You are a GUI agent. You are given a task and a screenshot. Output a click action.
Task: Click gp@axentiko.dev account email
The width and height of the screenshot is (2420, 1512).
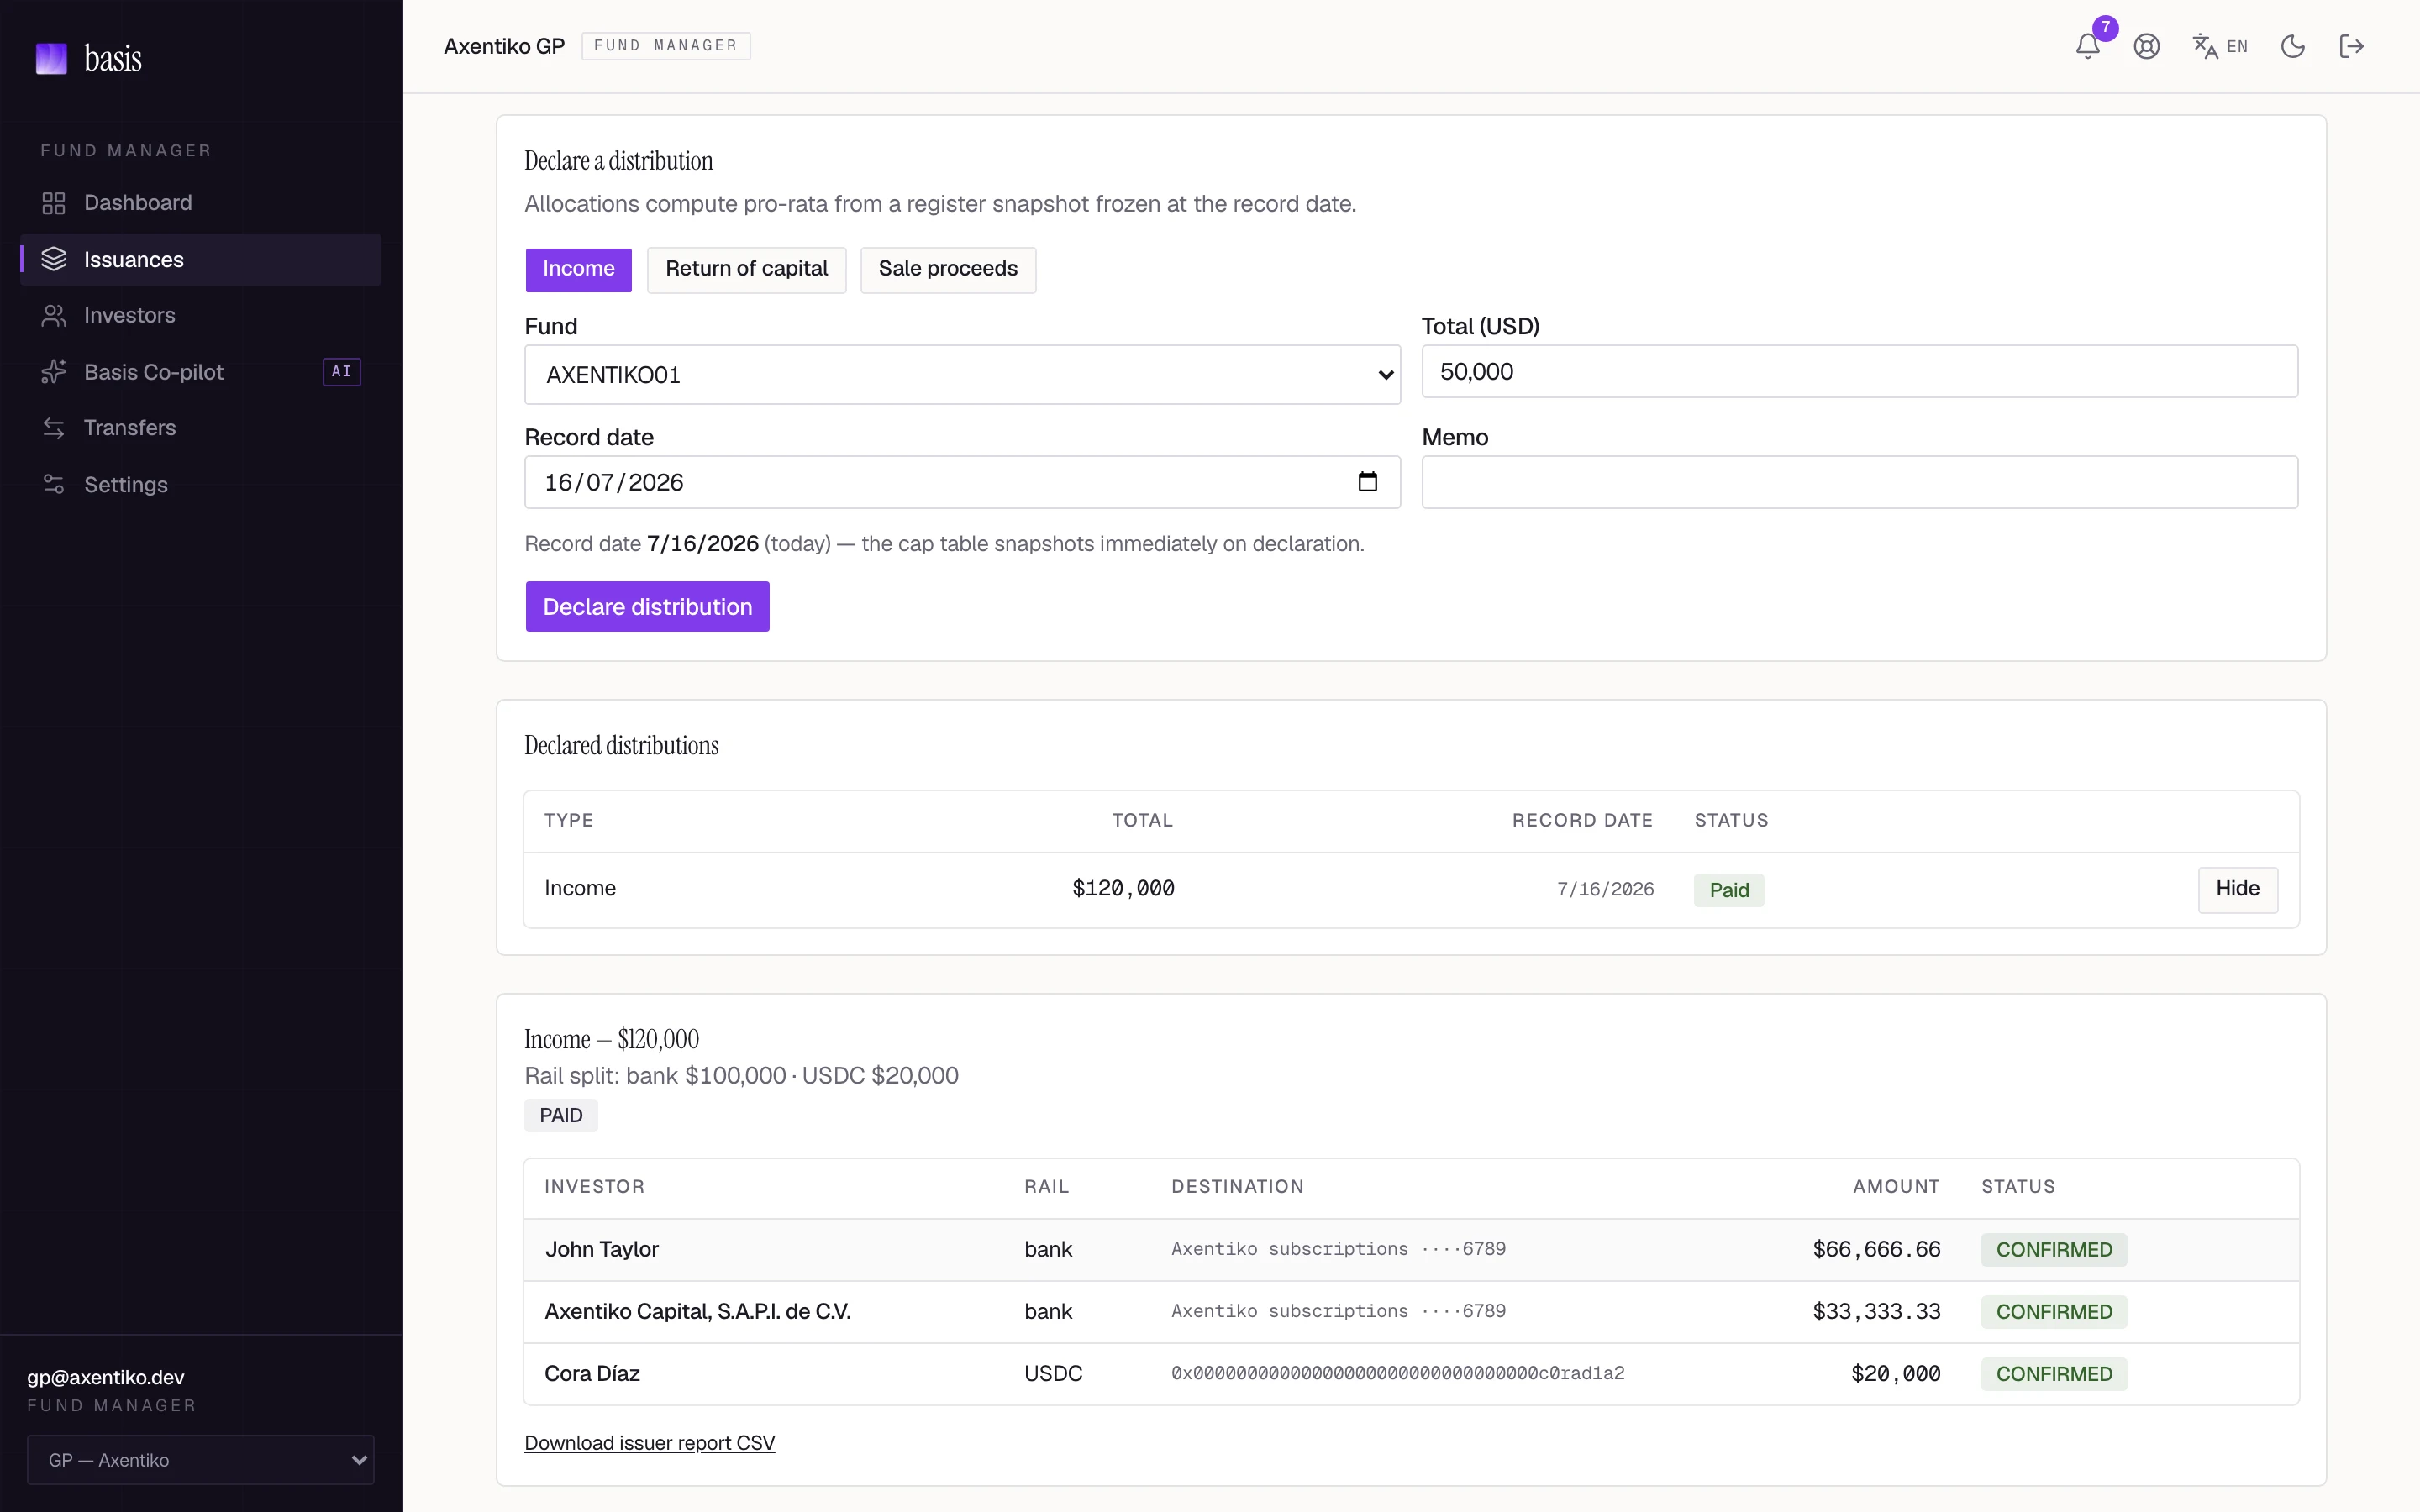[x=105, y=1378]
